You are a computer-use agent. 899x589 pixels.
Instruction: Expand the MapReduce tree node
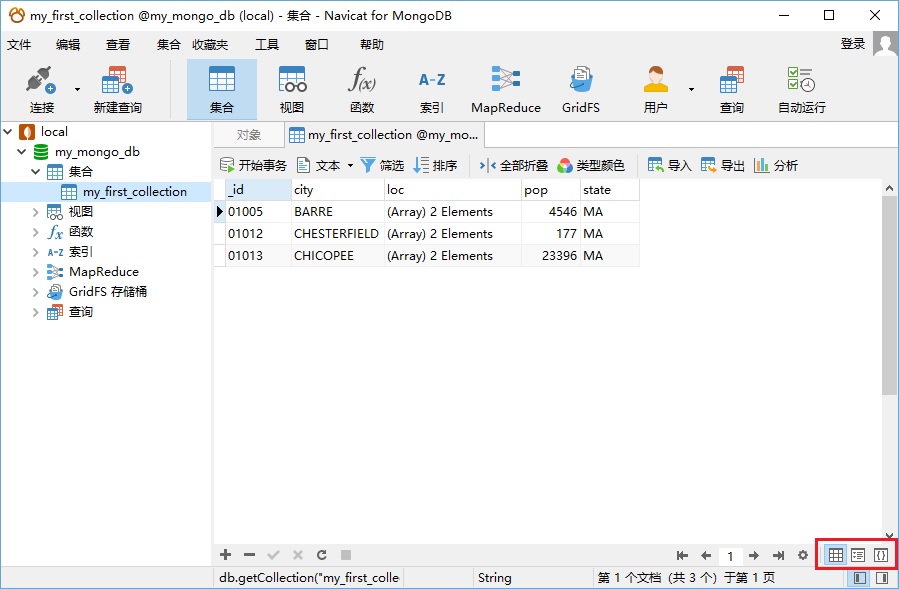(36, 272)
